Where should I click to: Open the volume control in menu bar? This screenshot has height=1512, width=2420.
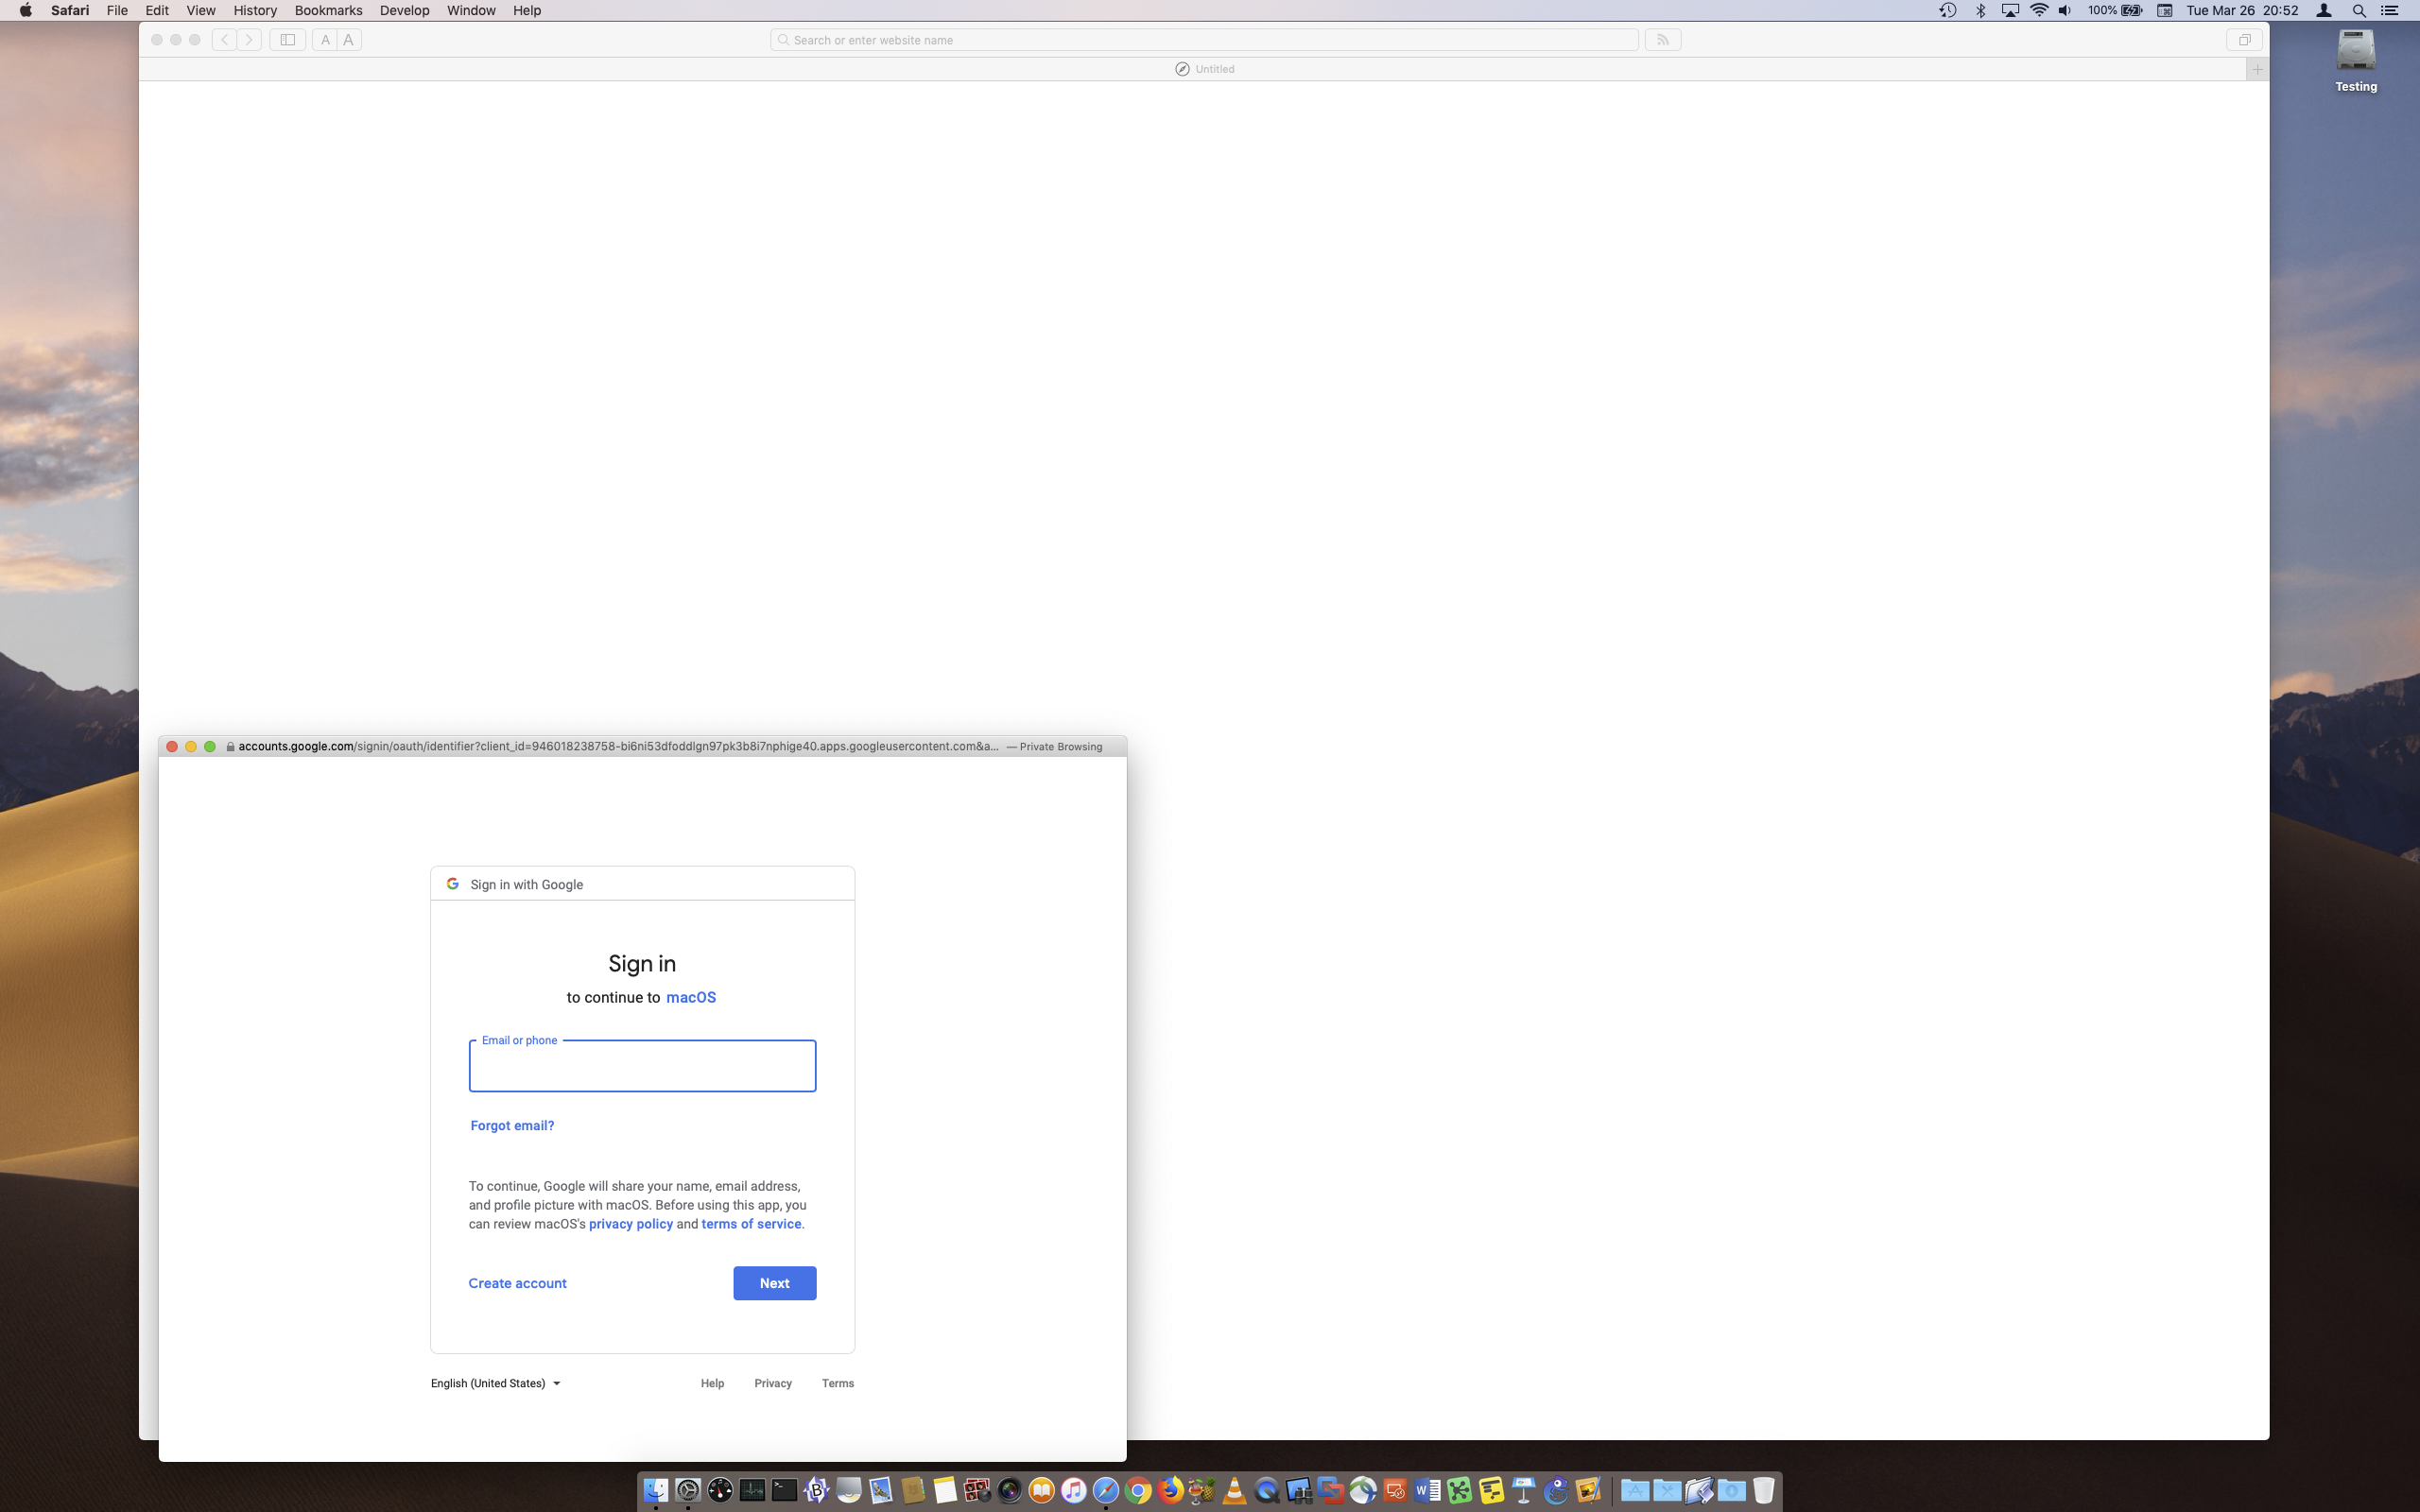pos(2064,11)
